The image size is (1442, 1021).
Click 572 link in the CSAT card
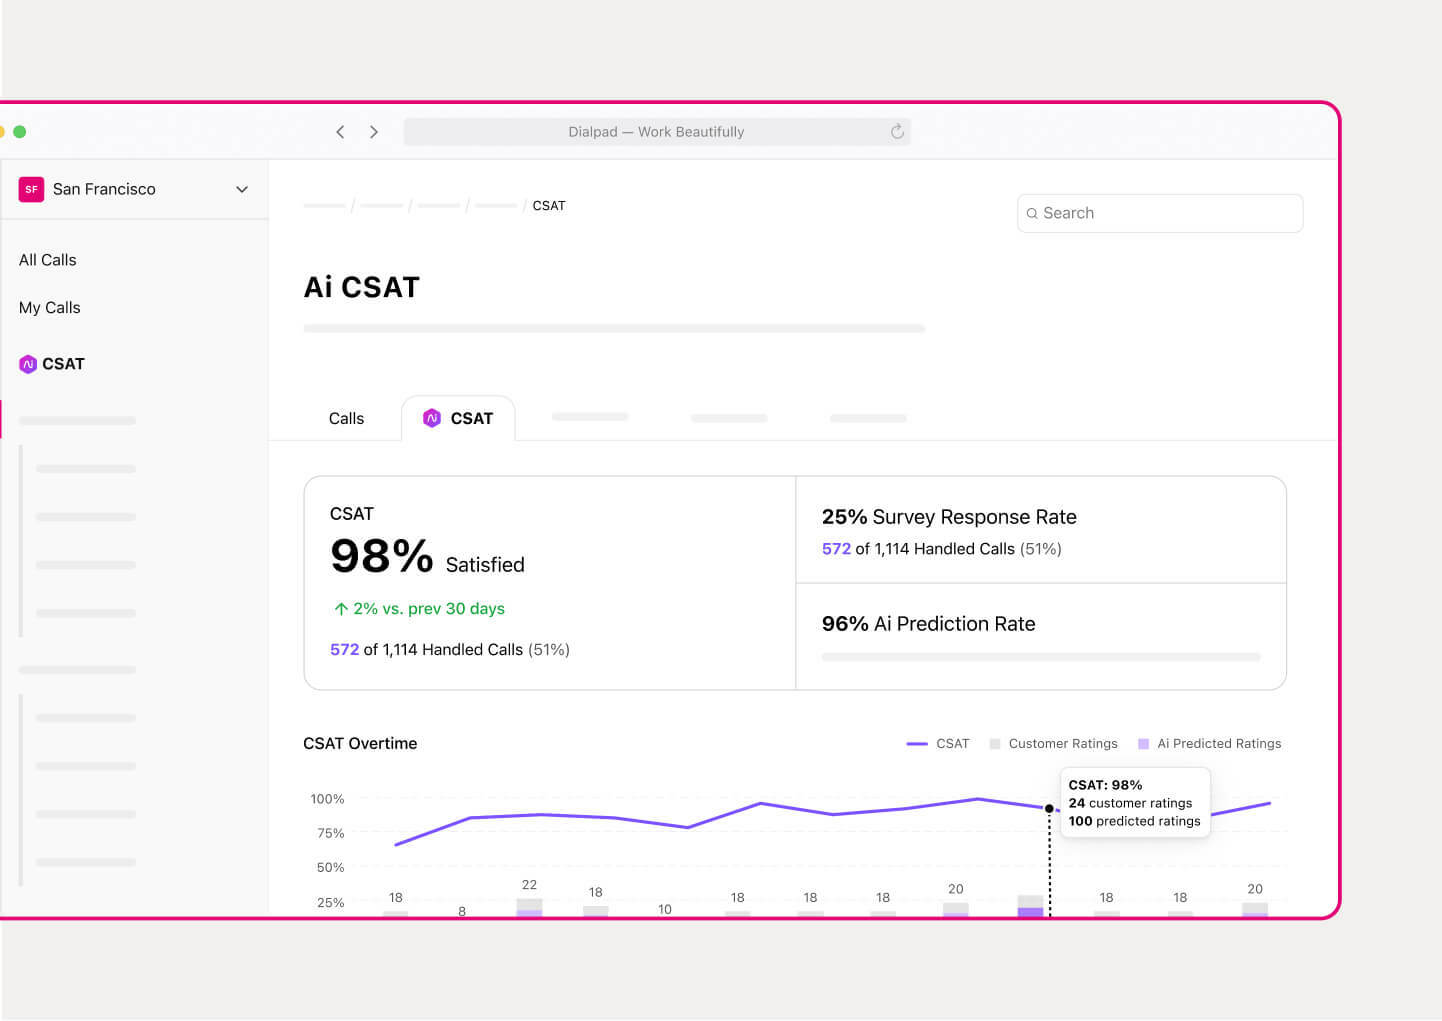(344, 650)
